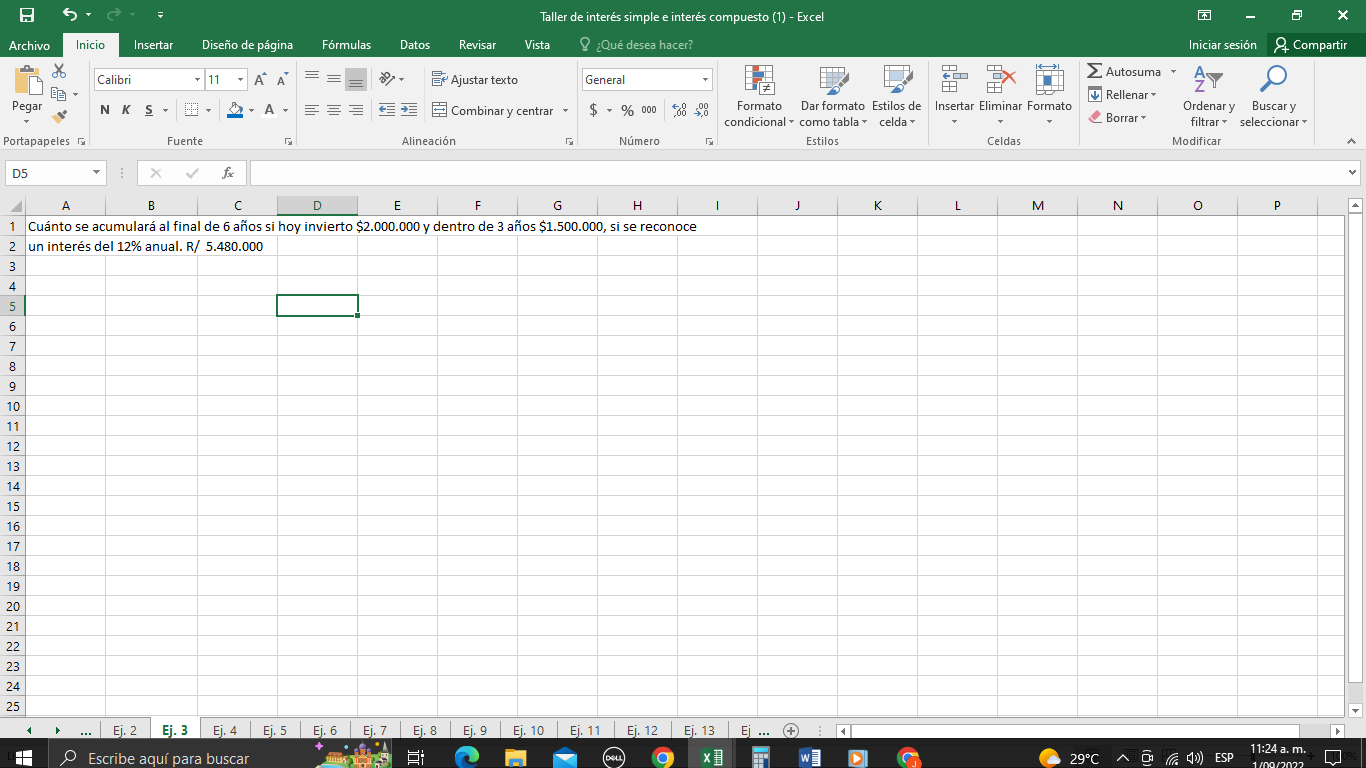
Task: Switch to the Fórmulas ribbon tab
Action: (346, 44)
